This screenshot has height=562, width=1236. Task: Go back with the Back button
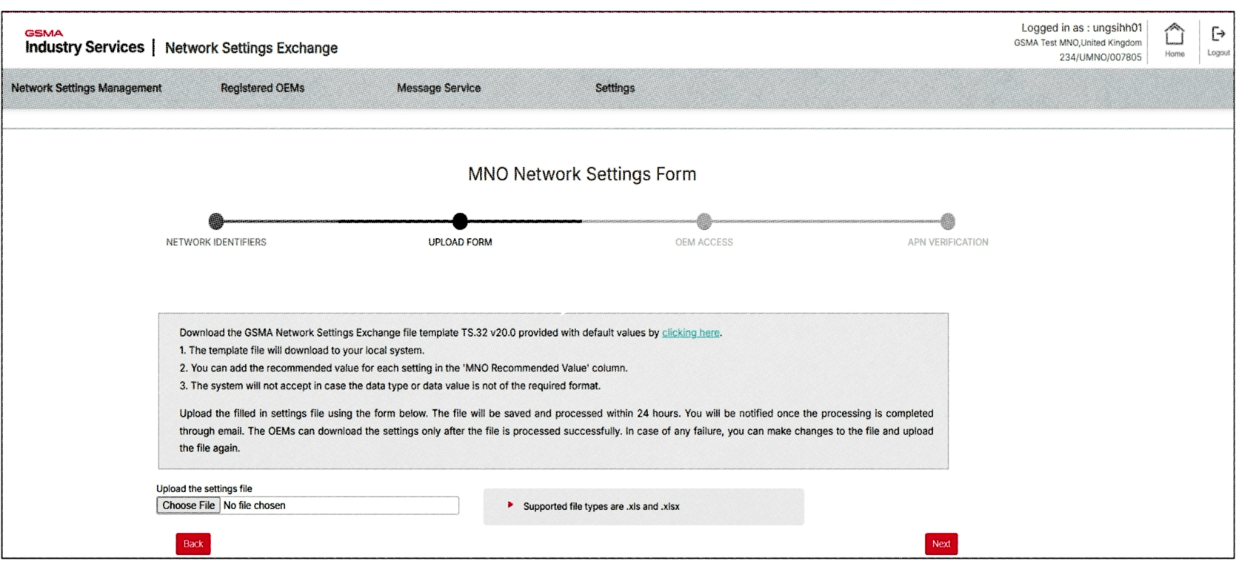pos(193,543)
